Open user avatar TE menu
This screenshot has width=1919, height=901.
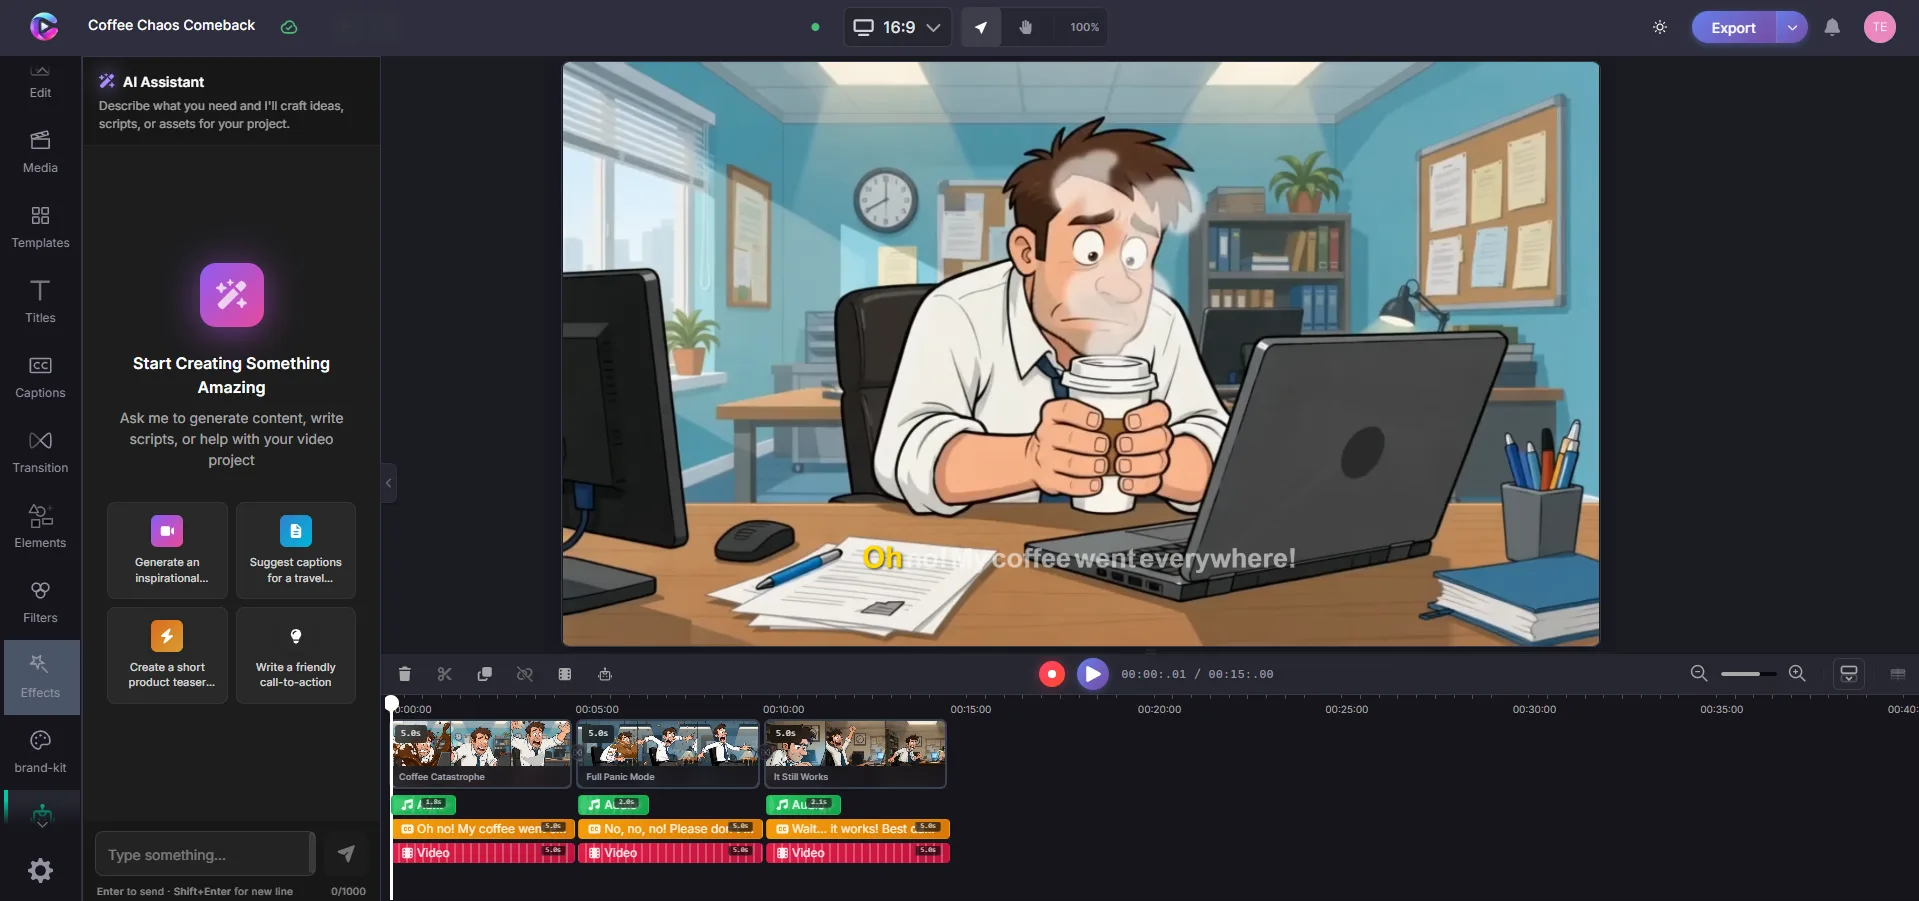(x=1880, y=28)
